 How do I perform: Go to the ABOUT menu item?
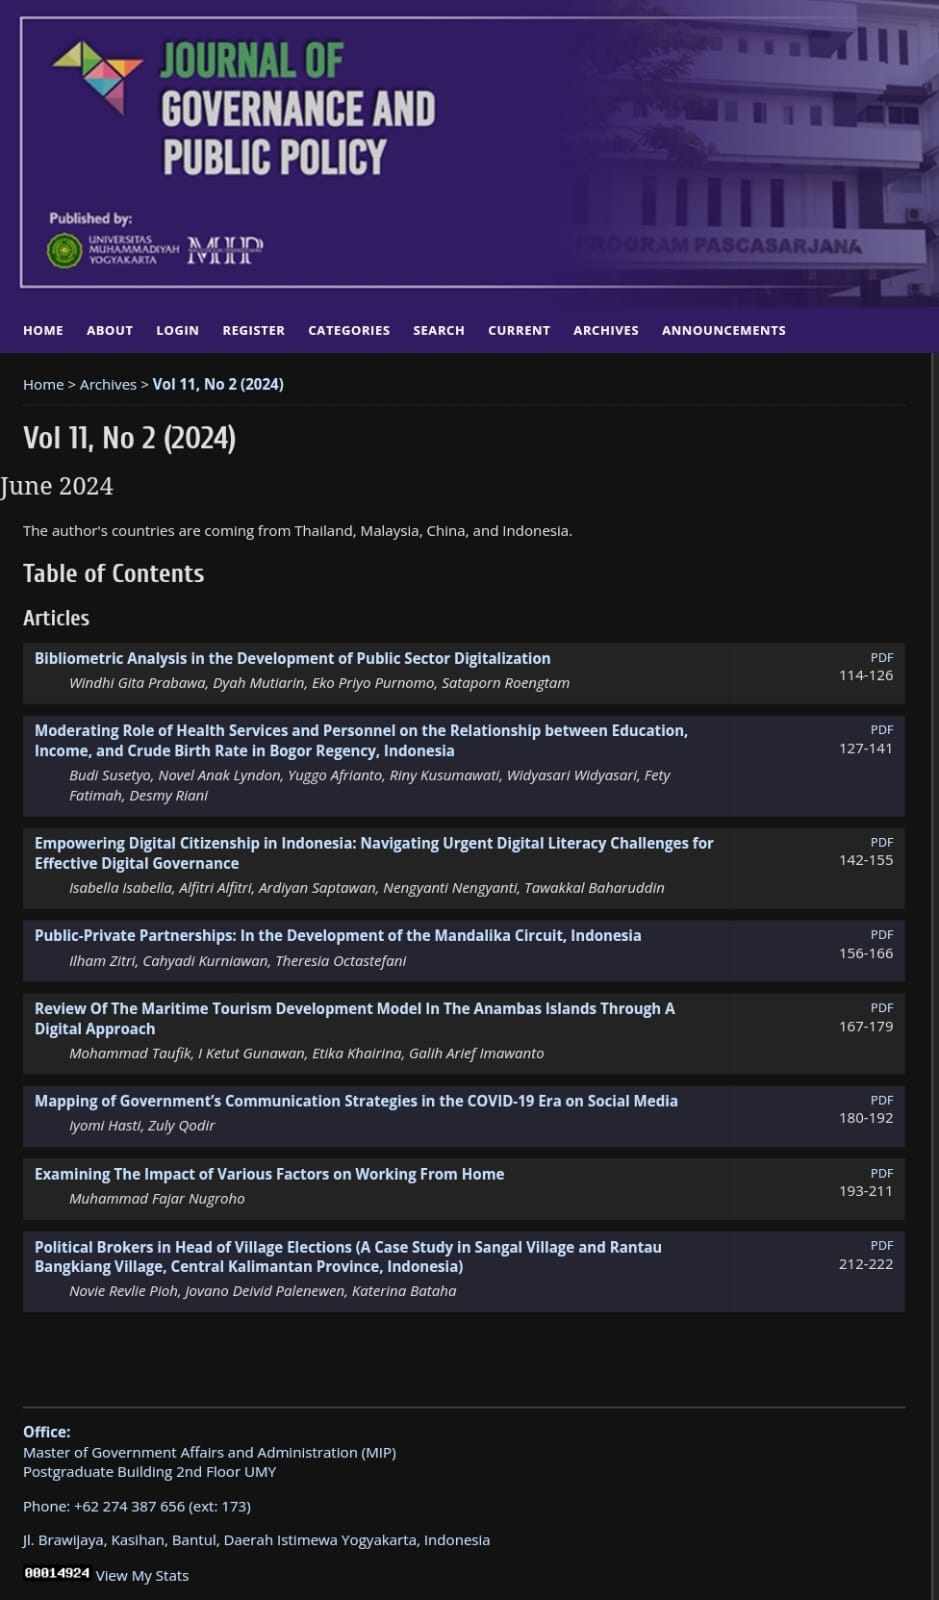click(110, 330)
